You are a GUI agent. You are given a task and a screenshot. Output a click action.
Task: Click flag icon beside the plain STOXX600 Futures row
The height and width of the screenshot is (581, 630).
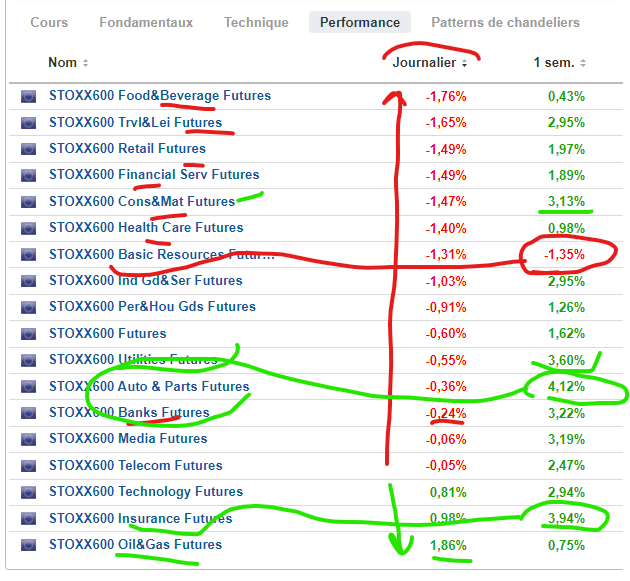coord(28,333)
